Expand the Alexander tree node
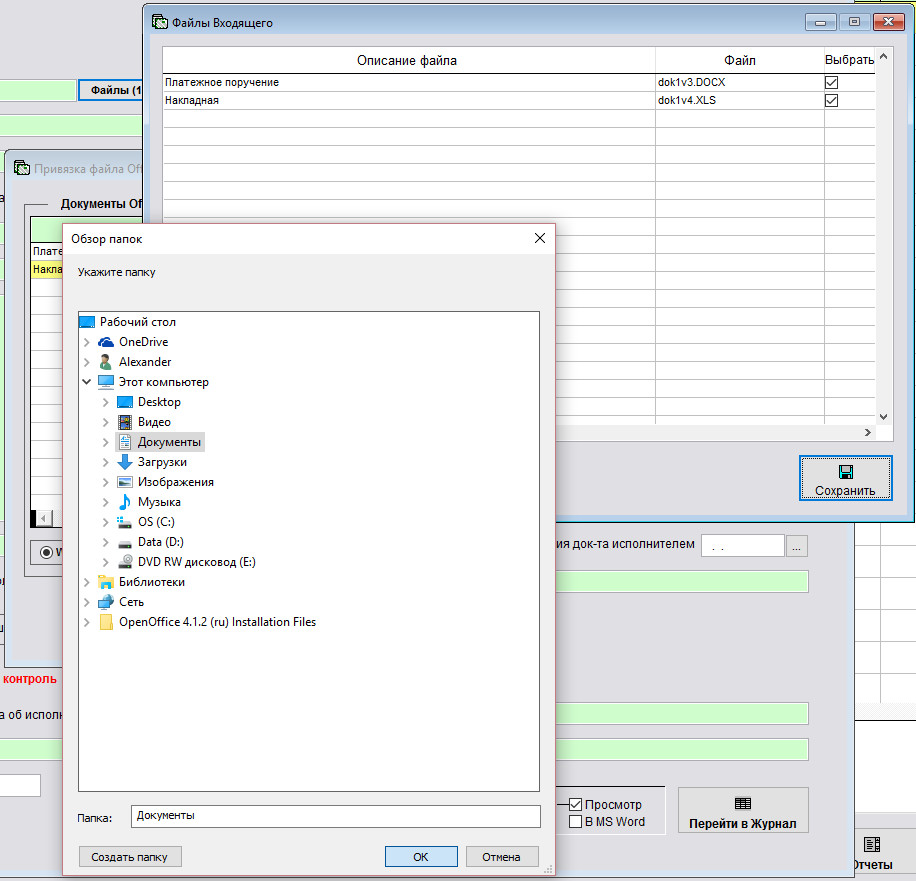 coord(86,362)
